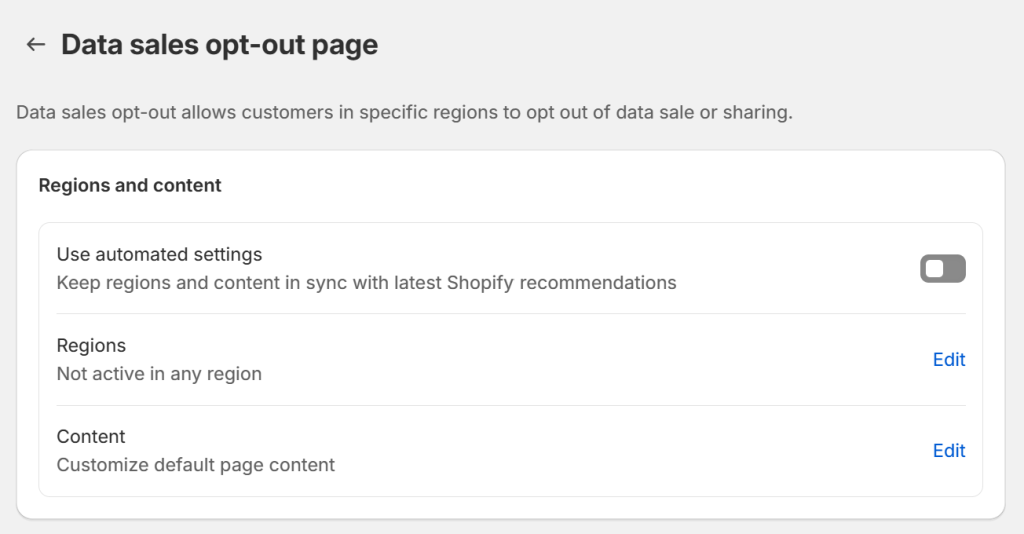Click the Edit link for Regions

[x=948, y=360]
